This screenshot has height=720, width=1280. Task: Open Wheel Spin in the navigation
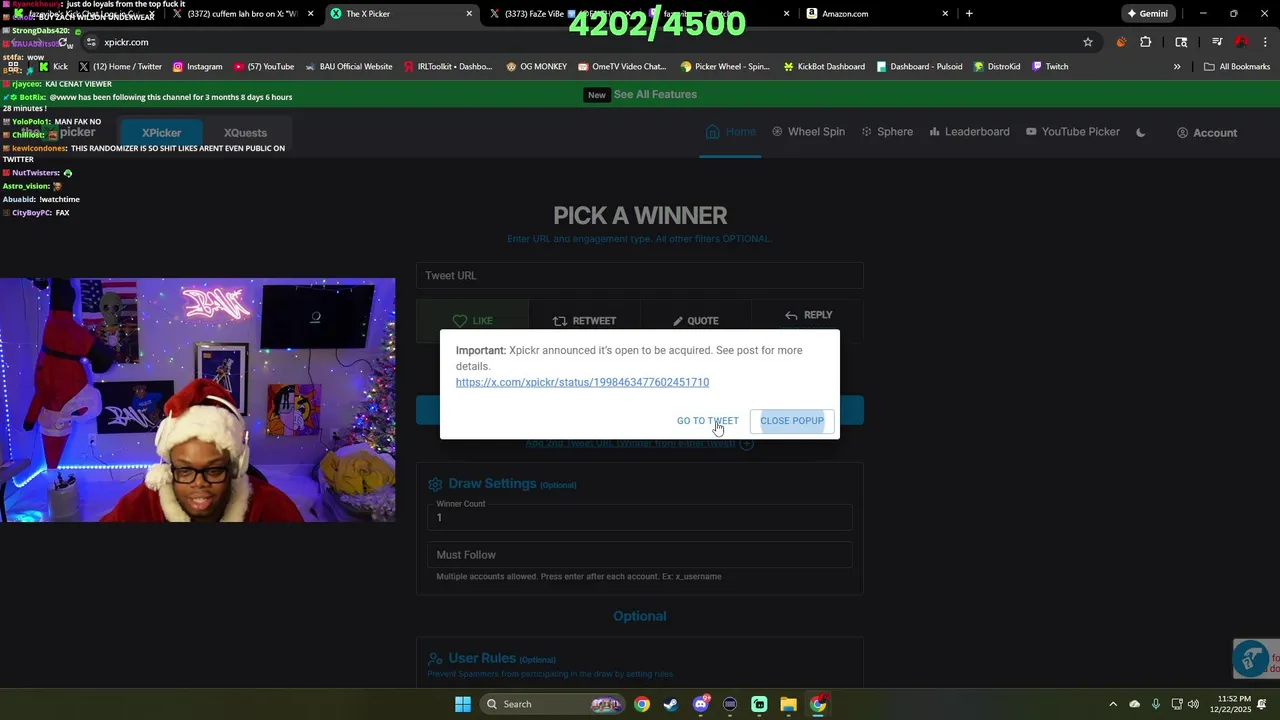point(808,132)
